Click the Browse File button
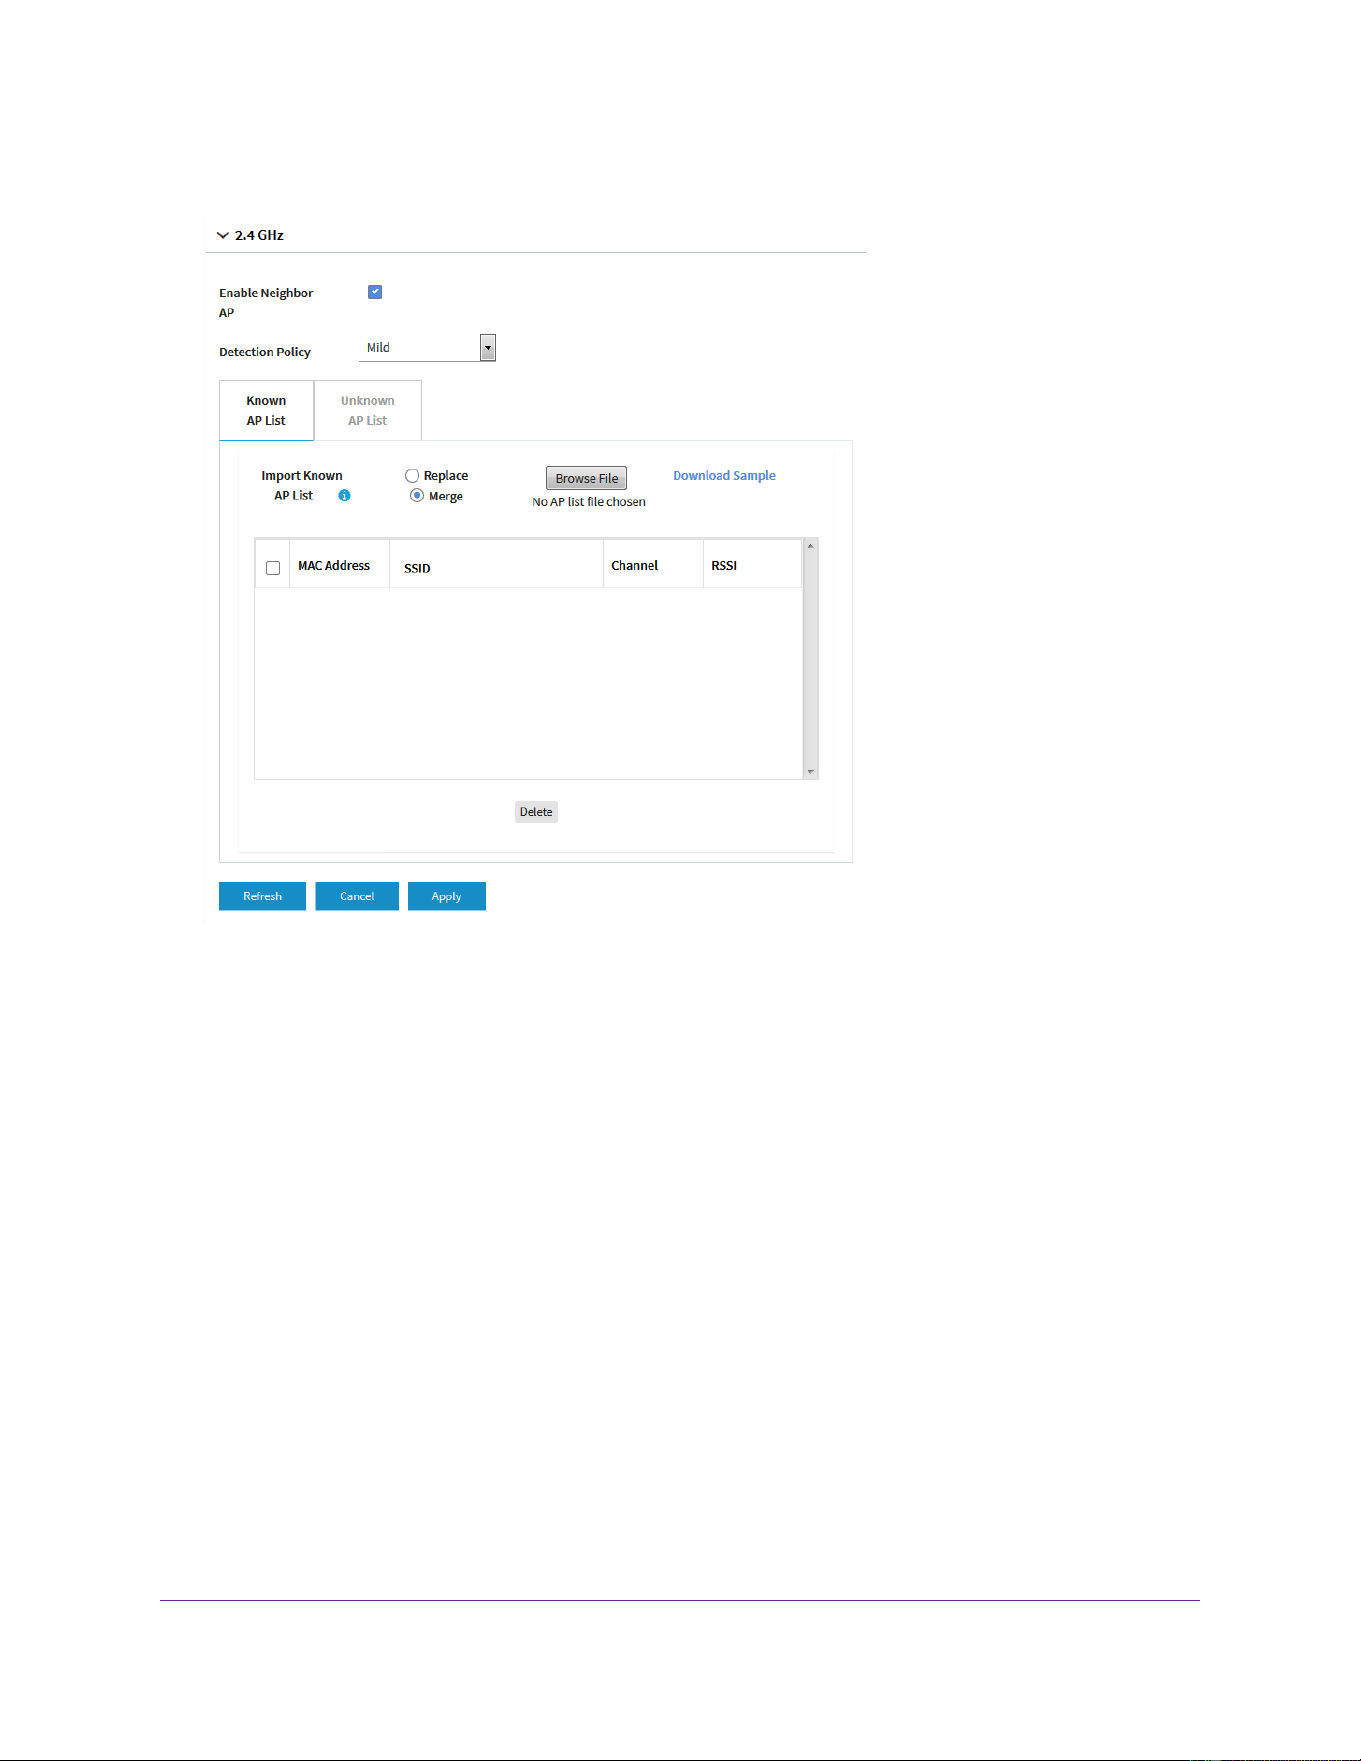This screenshot has width=1361, height=1761. coord(587,478)
